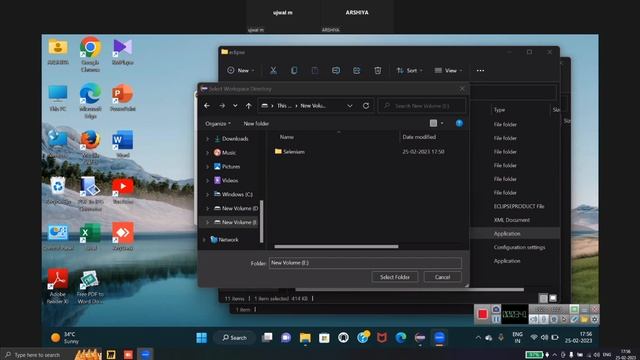Expand the Network tree node
Screen dimensions: 640x360
coord(204,240)
